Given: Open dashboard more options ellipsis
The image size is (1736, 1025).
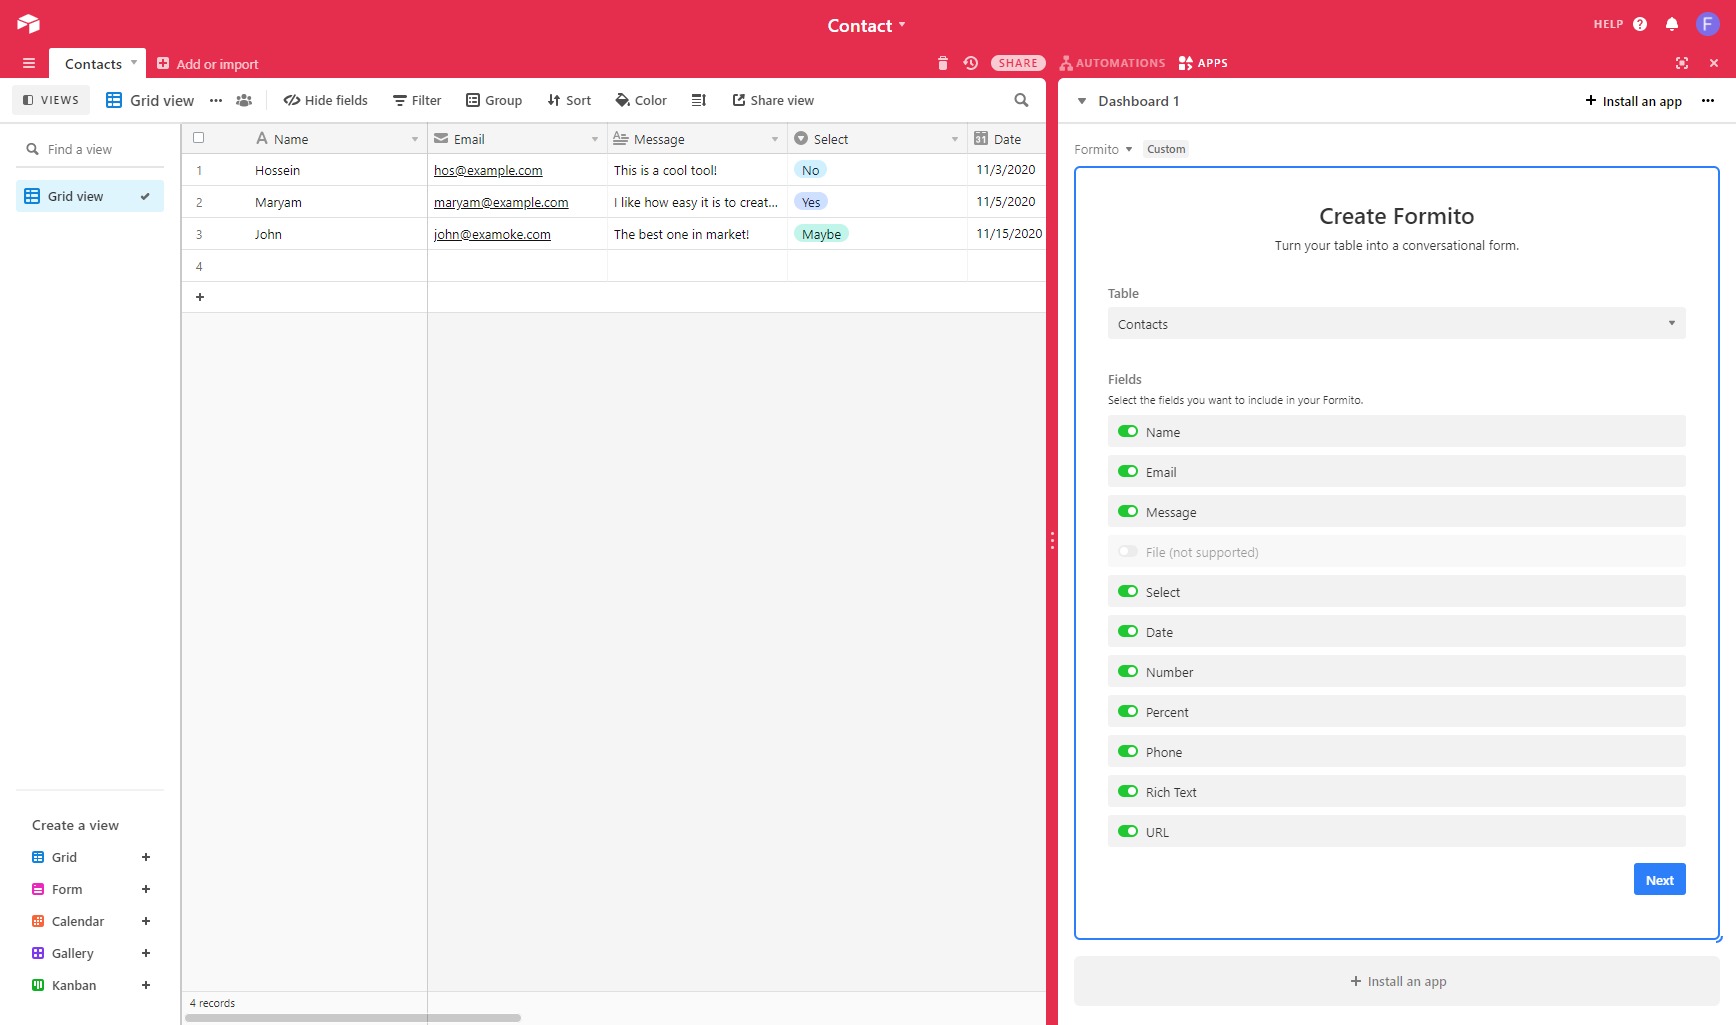Looking at the screenshot, I should (1708, 100).
